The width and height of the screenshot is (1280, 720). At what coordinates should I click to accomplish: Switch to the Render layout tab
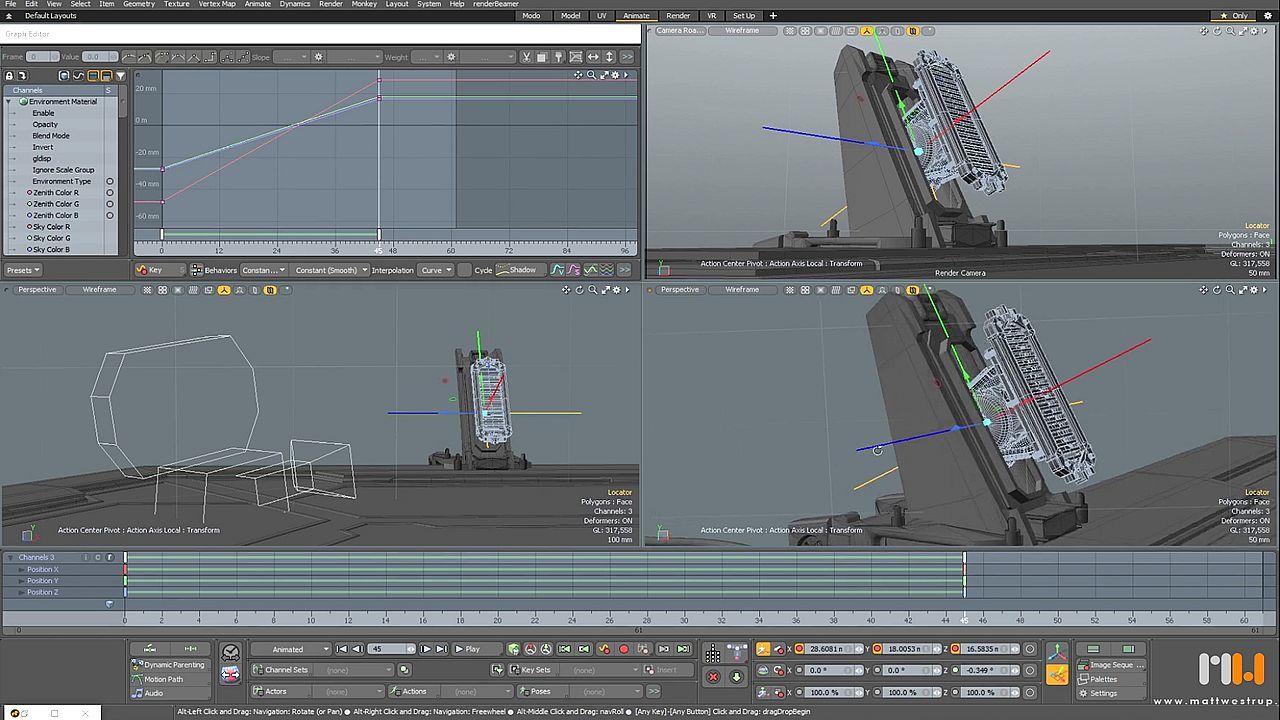point(677,16)
